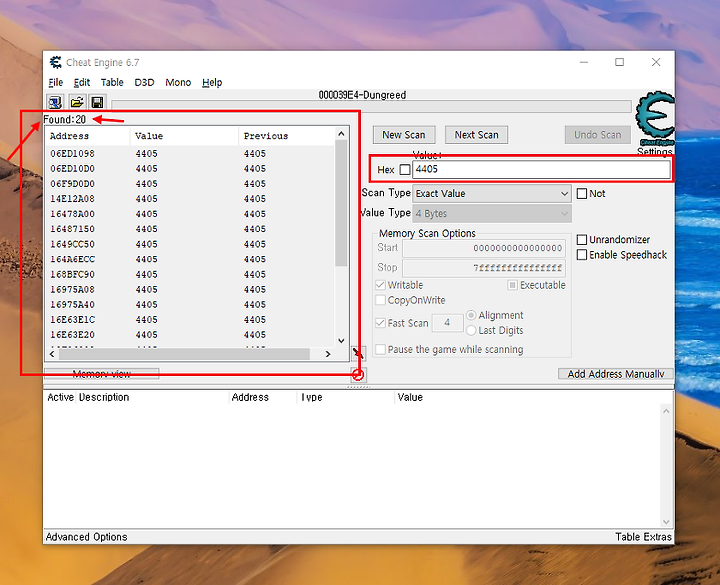720x585 pixels.
Task: Open the D3D menu
Action: pos(144,82)
